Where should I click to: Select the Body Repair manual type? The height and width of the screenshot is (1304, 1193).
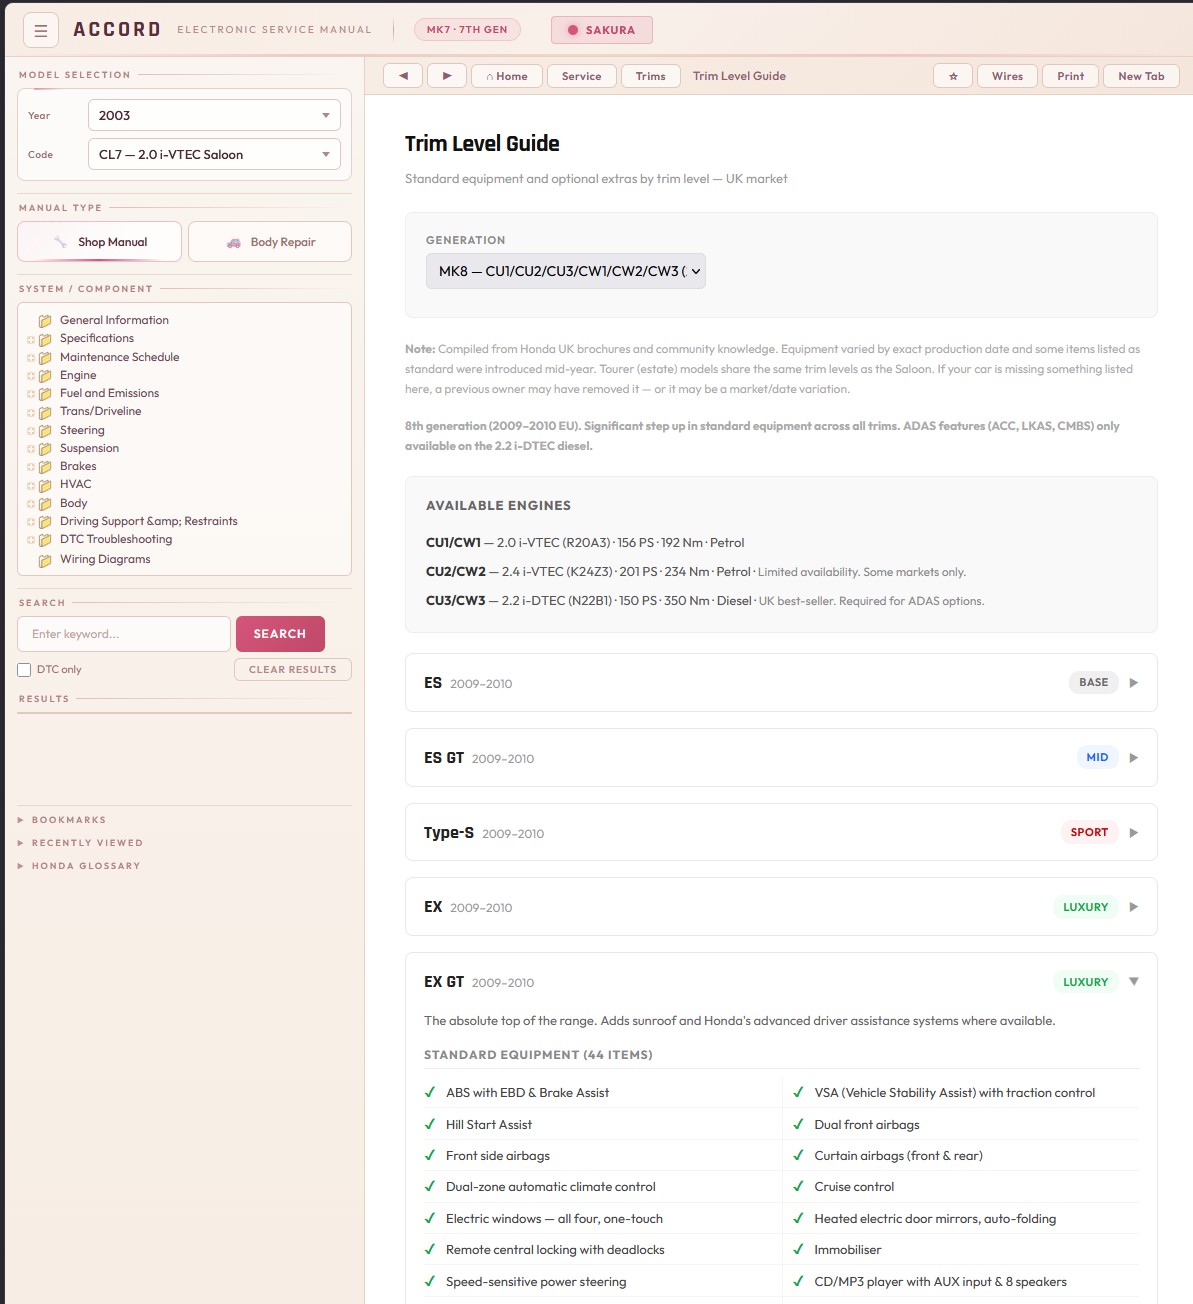pos(270,242)
